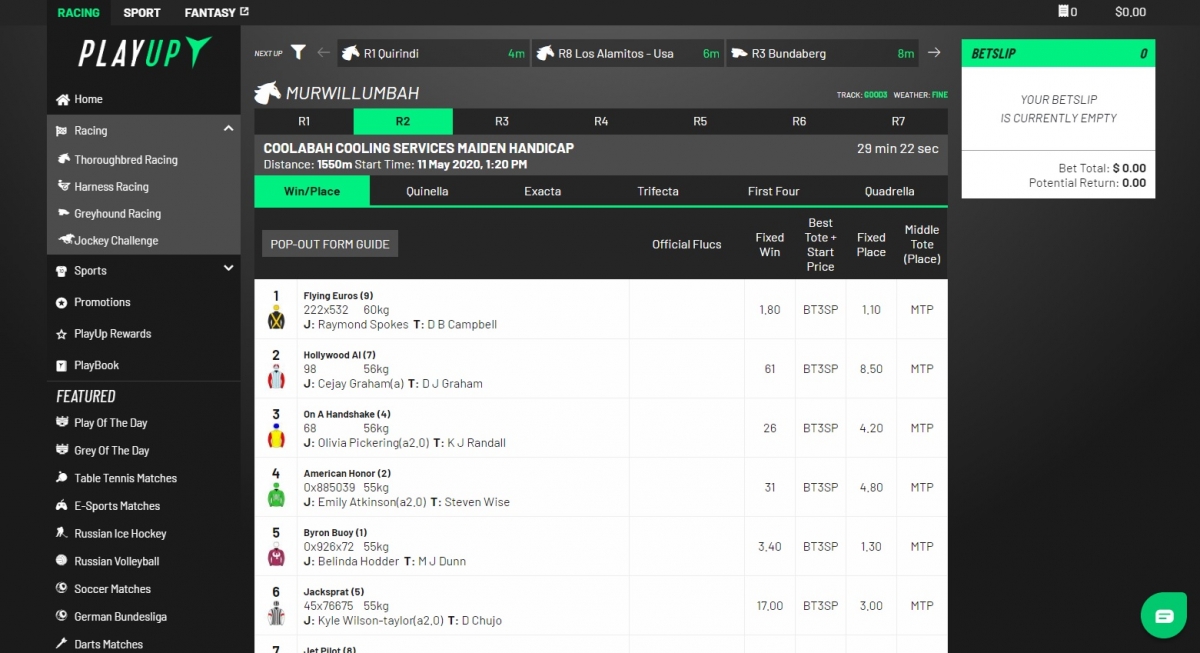
Task: Click the PlayUp Rewards star icon
Action: (x=63, y=334)
